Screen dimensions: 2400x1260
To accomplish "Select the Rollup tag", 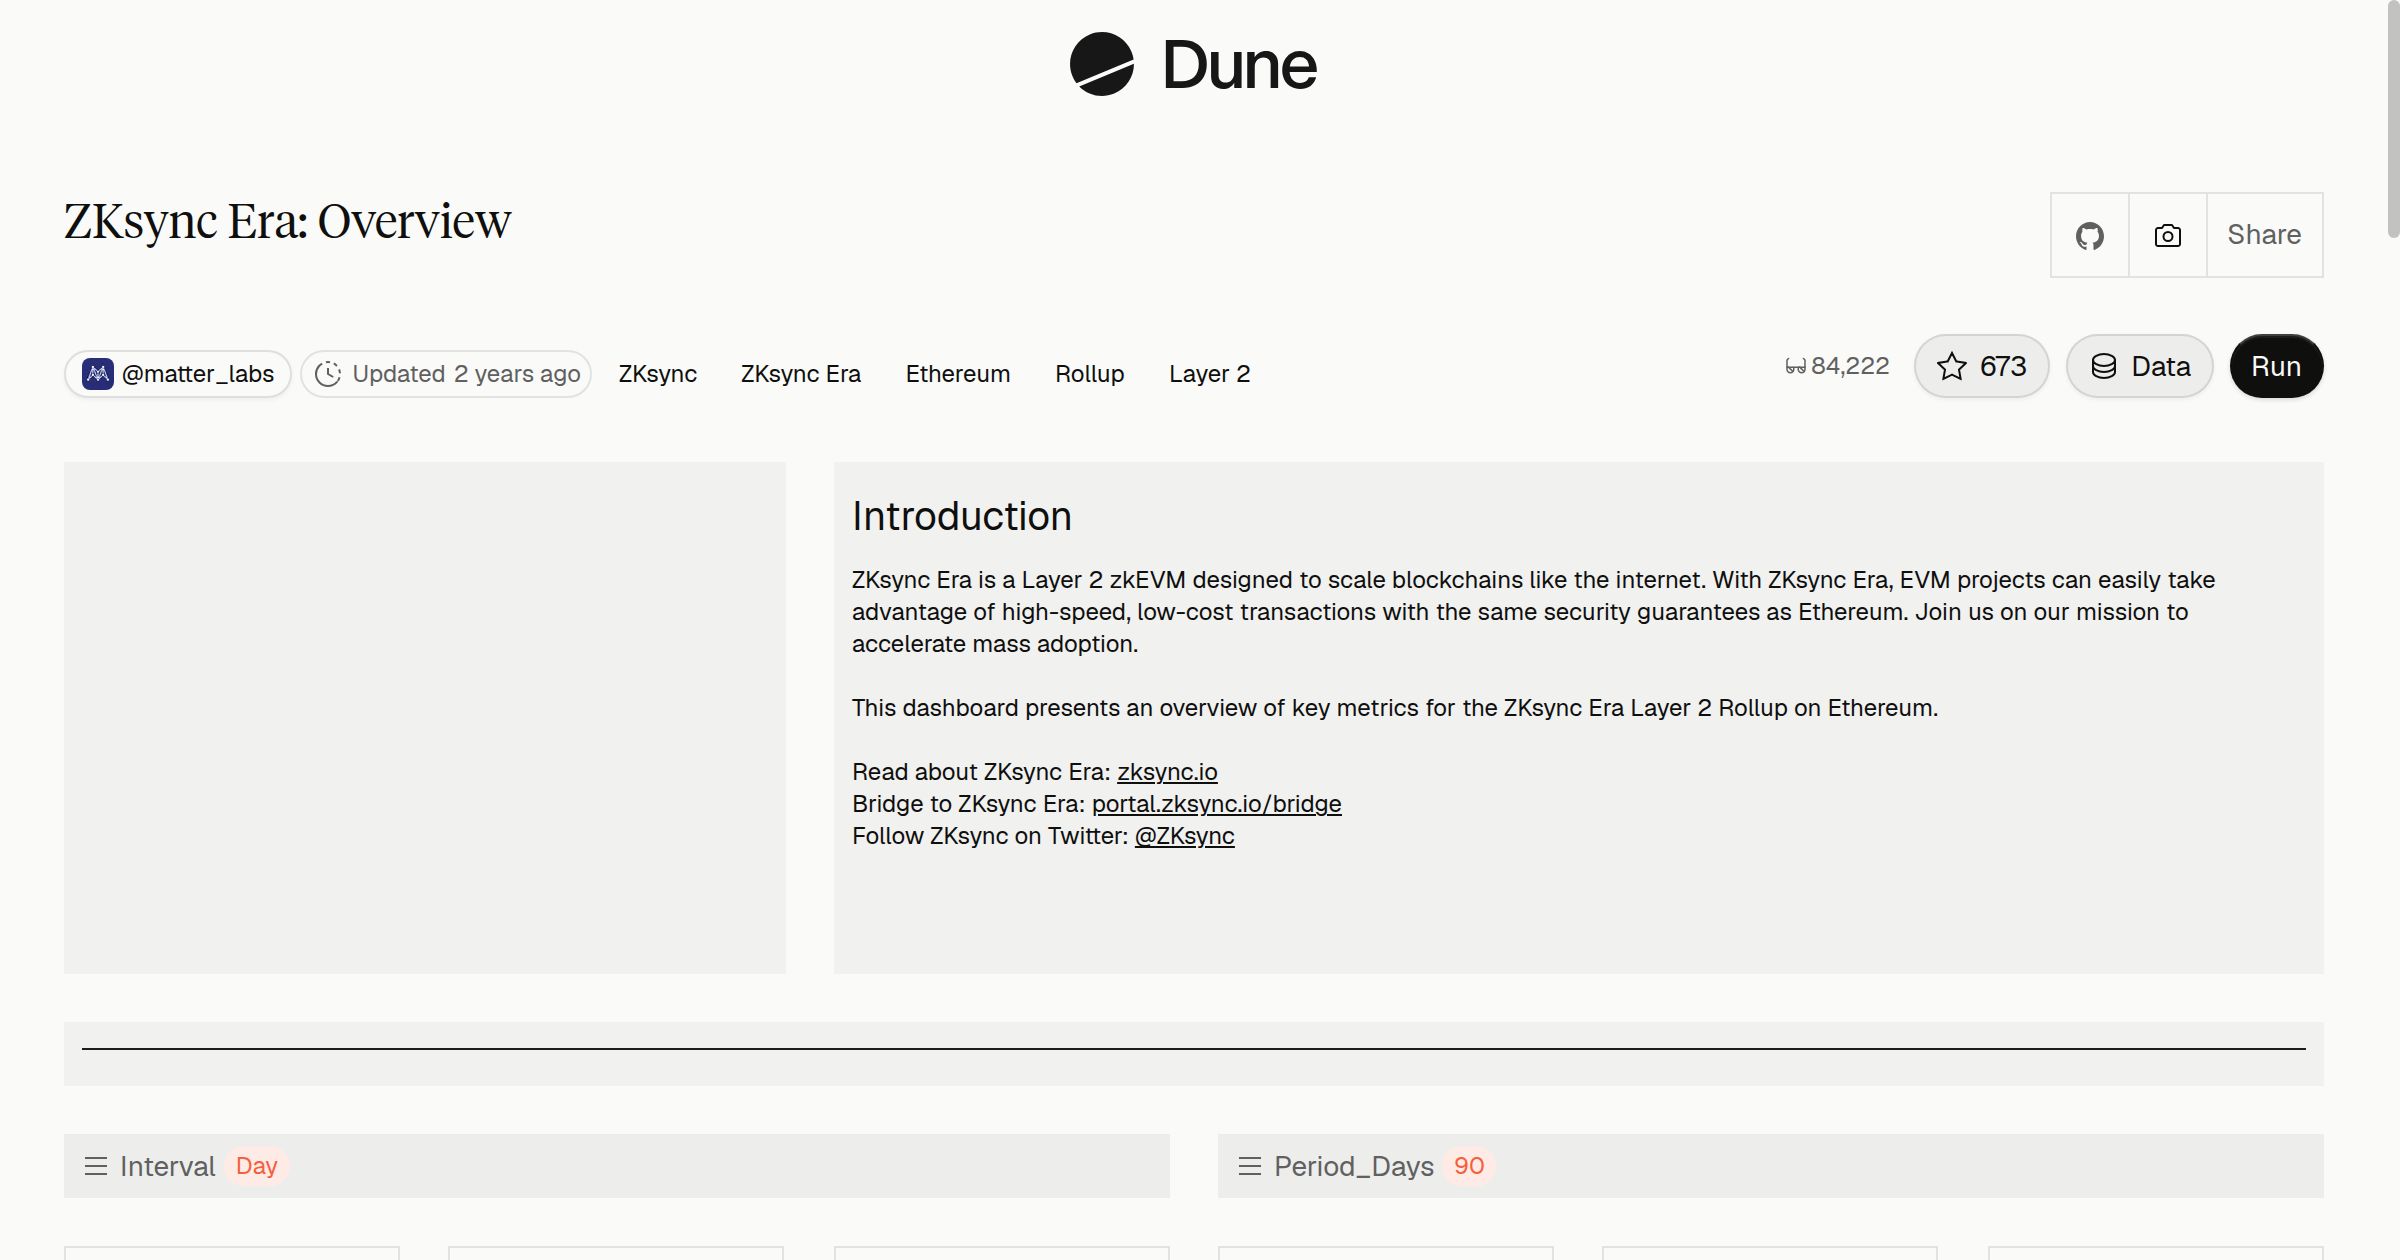I will pyautogui.click(x=1090, y=374).
